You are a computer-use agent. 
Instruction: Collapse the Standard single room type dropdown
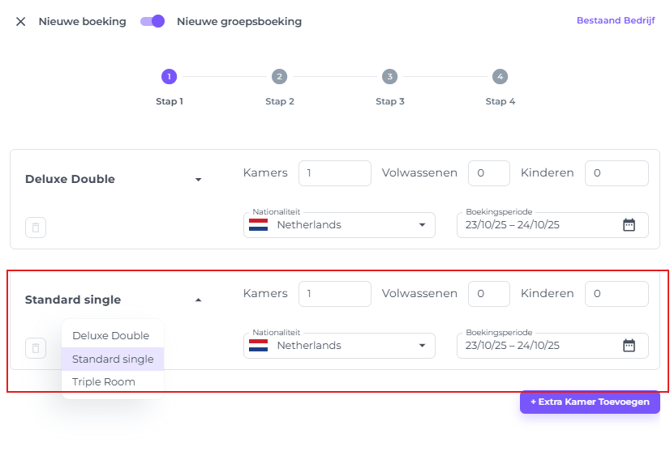198,300
